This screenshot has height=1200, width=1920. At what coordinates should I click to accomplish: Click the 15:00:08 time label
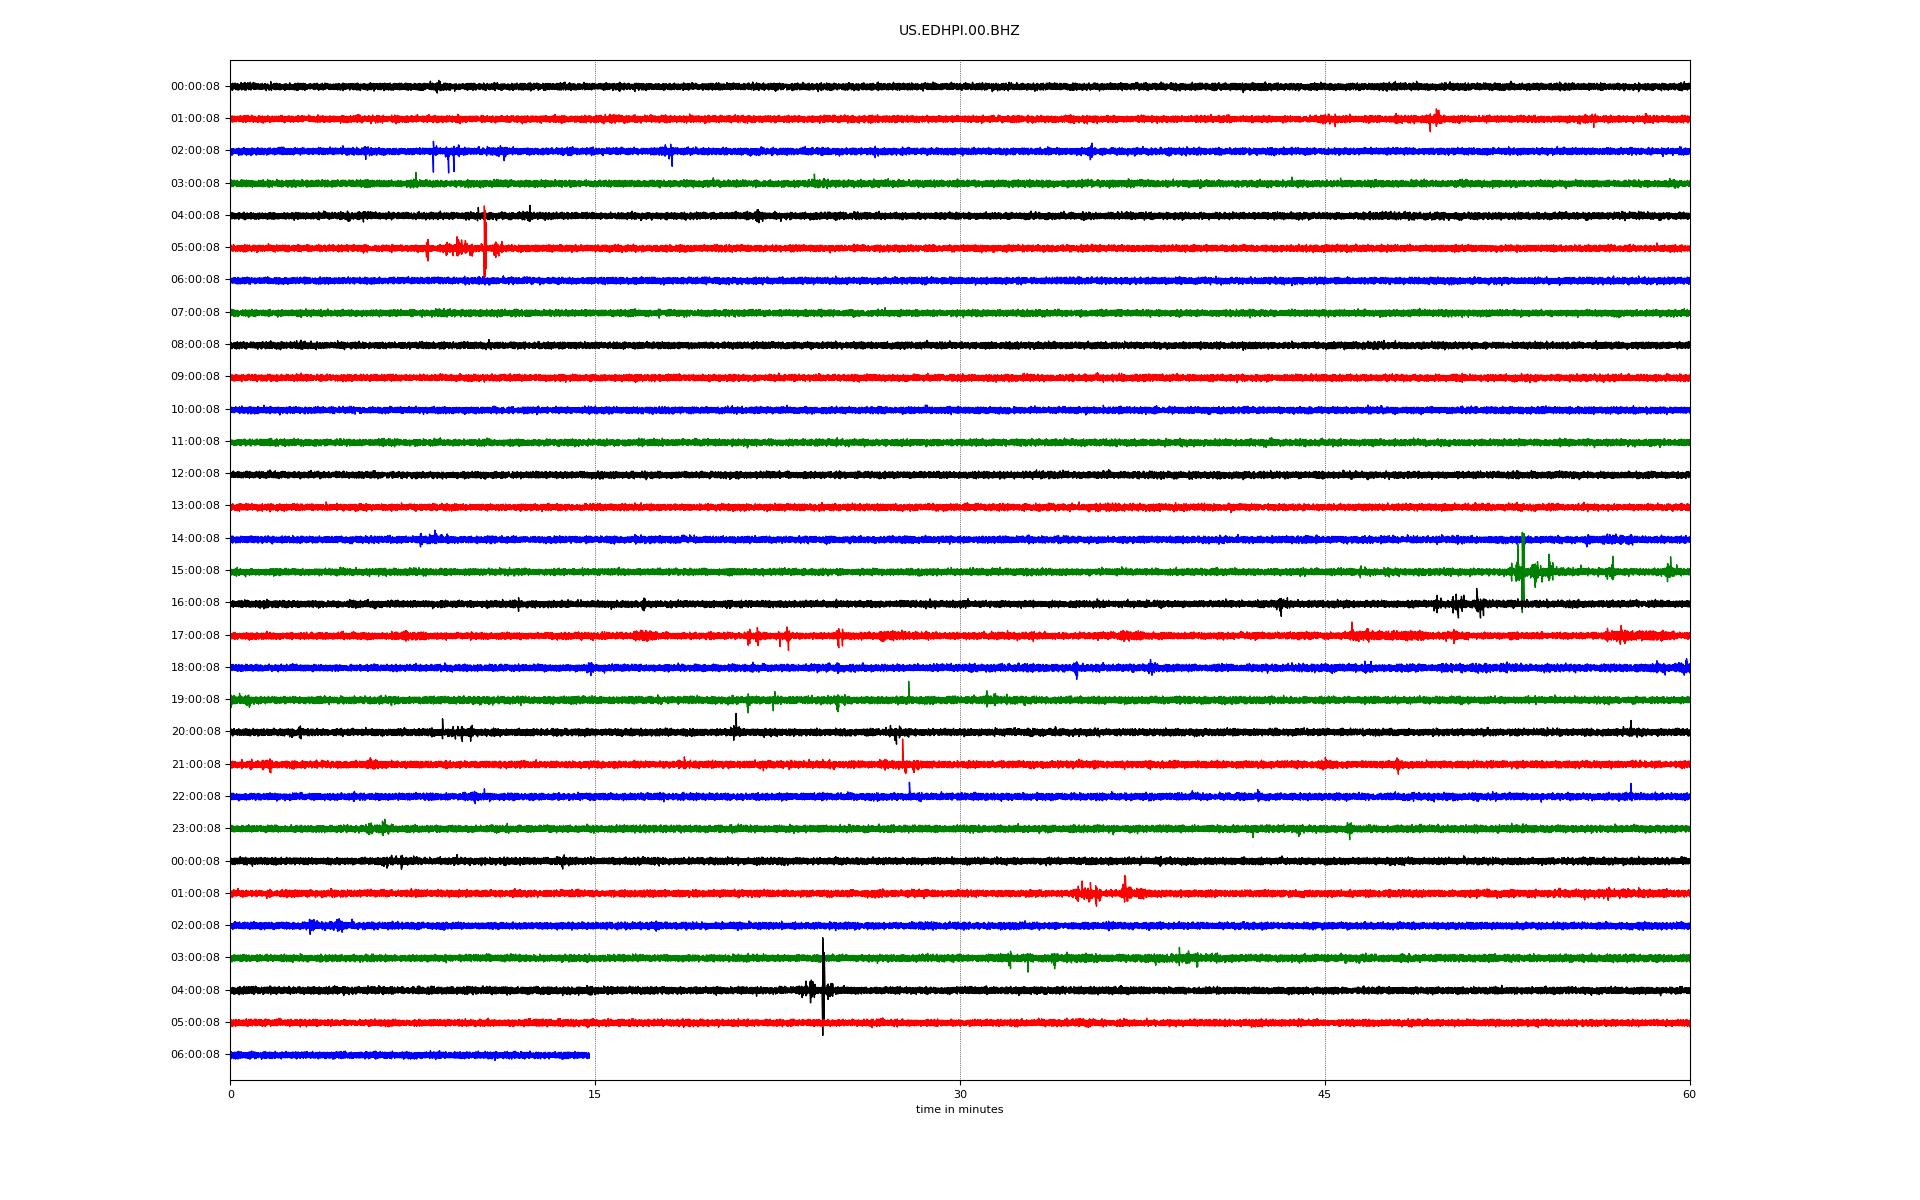pyautogui.click(x=195, y=571)
